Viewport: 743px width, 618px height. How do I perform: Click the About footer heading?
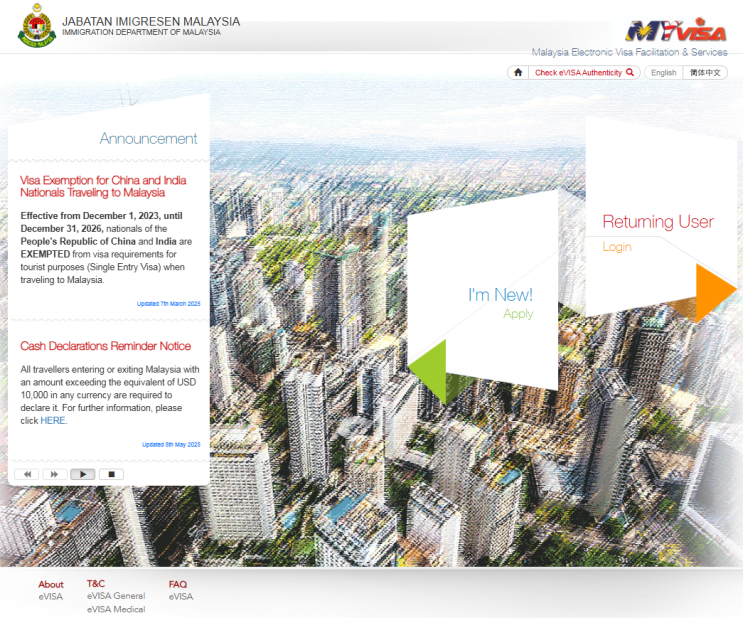coord(51,584)
